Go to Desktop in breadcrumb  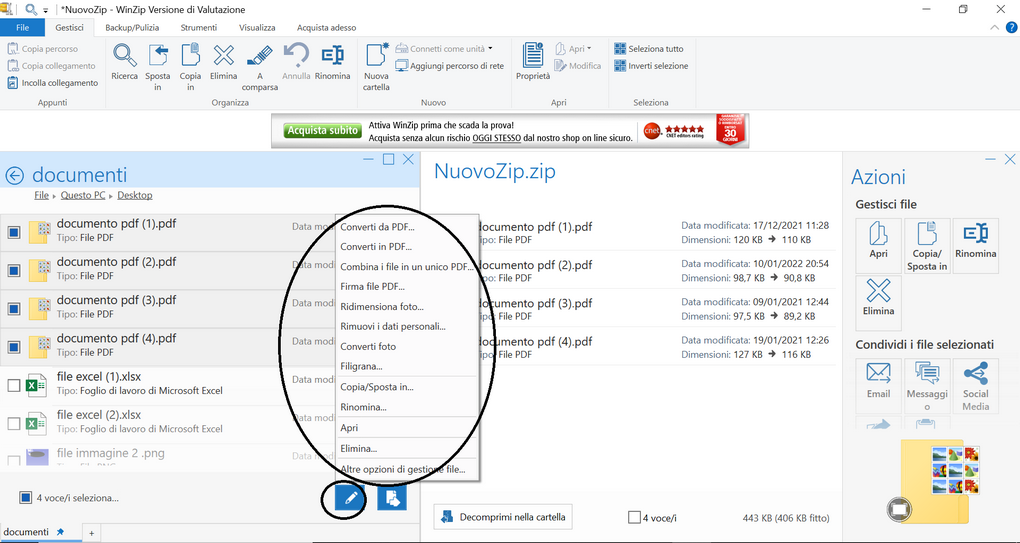[x=135, y=195]
